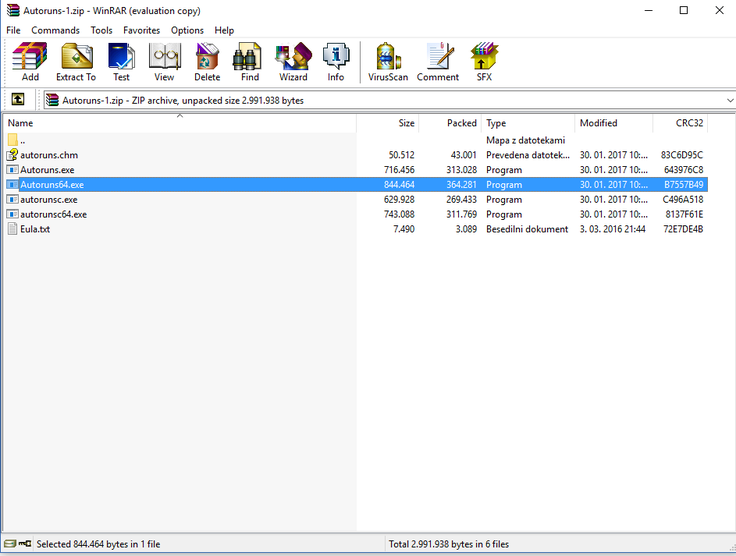Click the autorunsc.exe file icon
The width and height of the screenshot is (736, 556).
click(13, 199)
